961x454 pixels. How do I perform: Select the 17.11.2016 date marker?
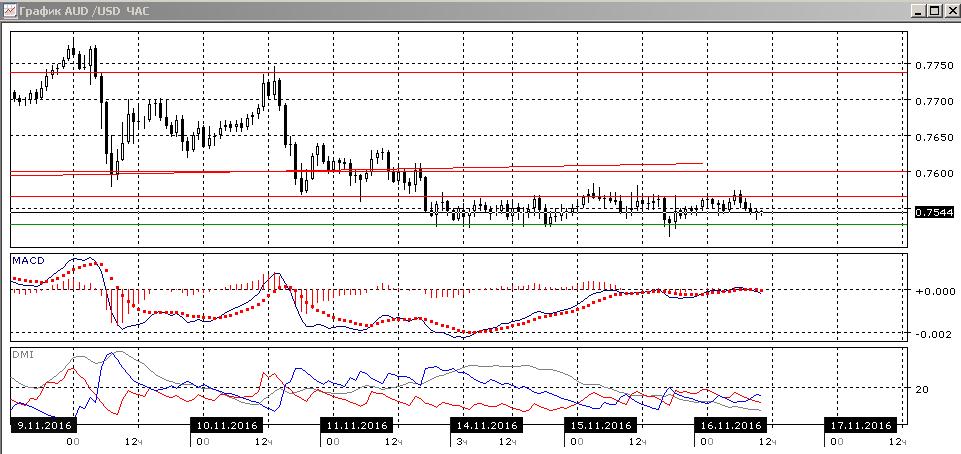[x=860, y=425]
